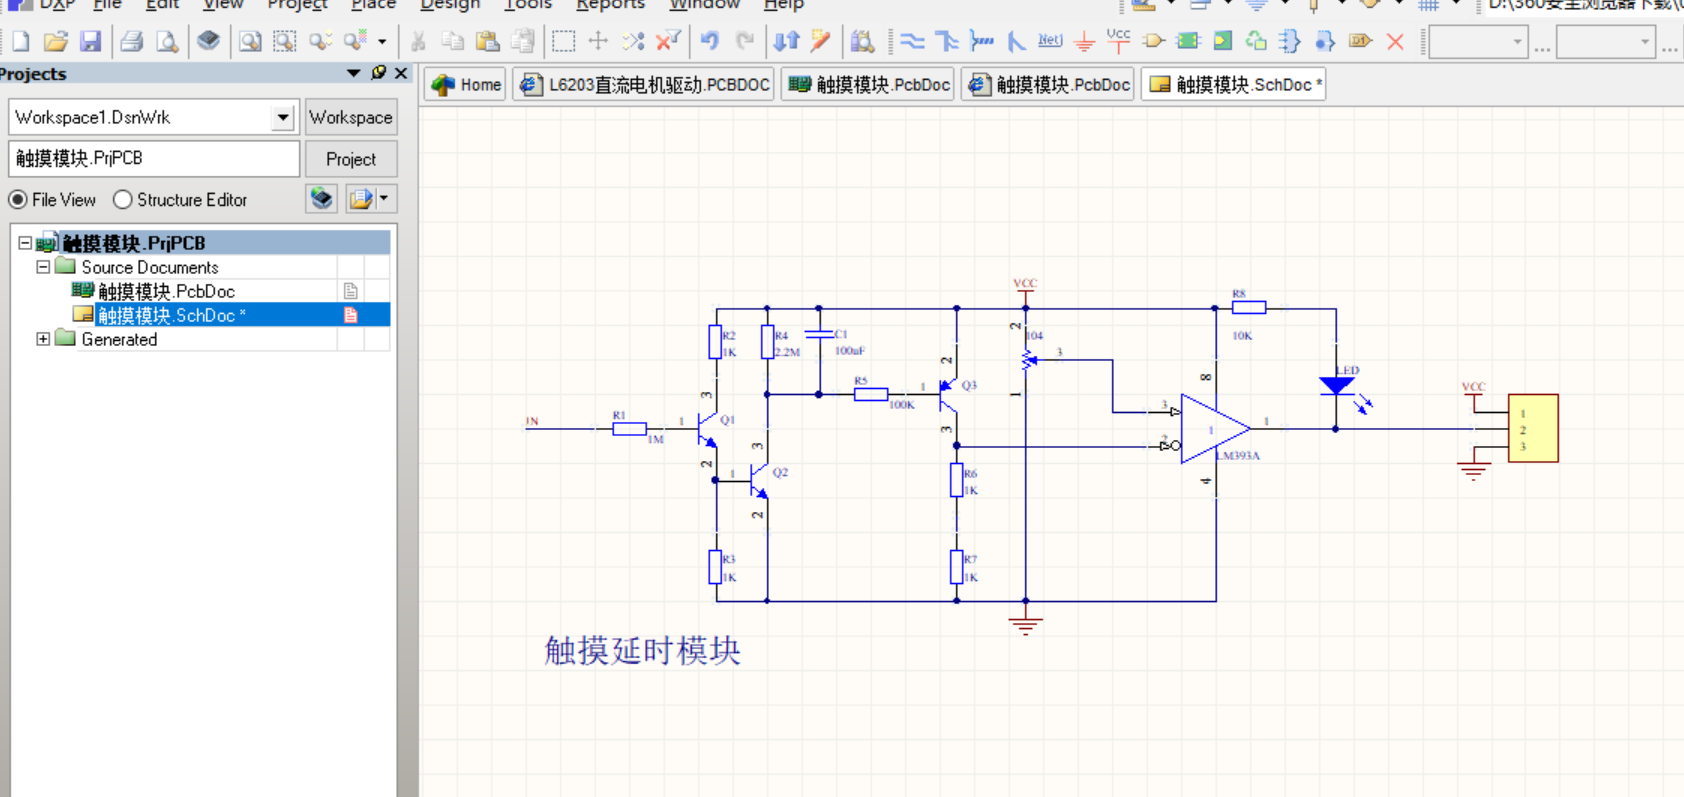Open the Workspace1.DsnWrk dropdown
The height and width of the screenshot is (797, 1684).
pos(283,118)
